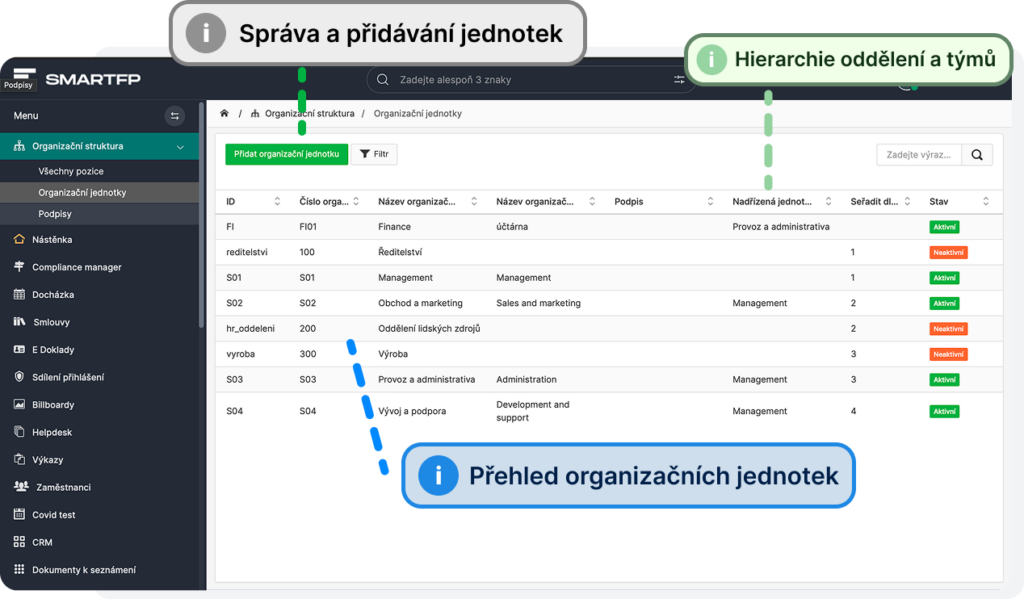This screenshot has width=1024, height=599.
Task: Click Organizační struktura breadcrumb link
Action: pos(309,113)
